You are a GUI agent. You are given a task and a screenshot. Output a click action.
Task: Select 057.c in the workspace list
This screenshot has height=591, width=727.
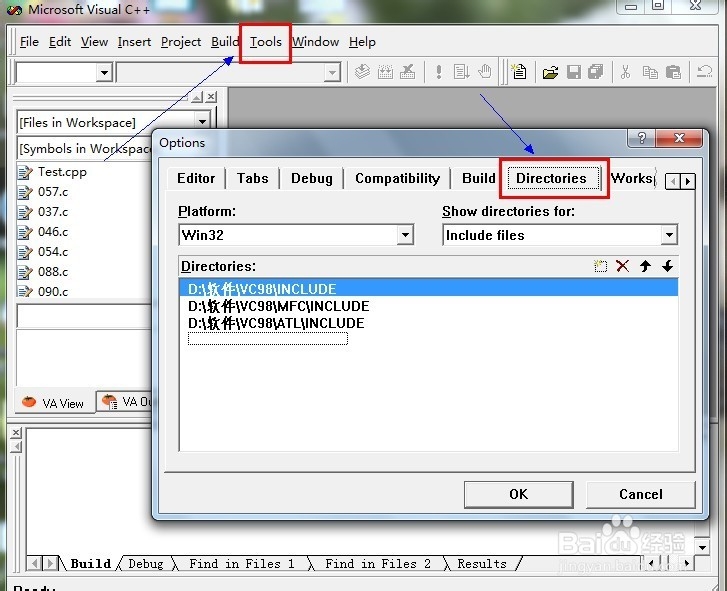tap(53, 192)
